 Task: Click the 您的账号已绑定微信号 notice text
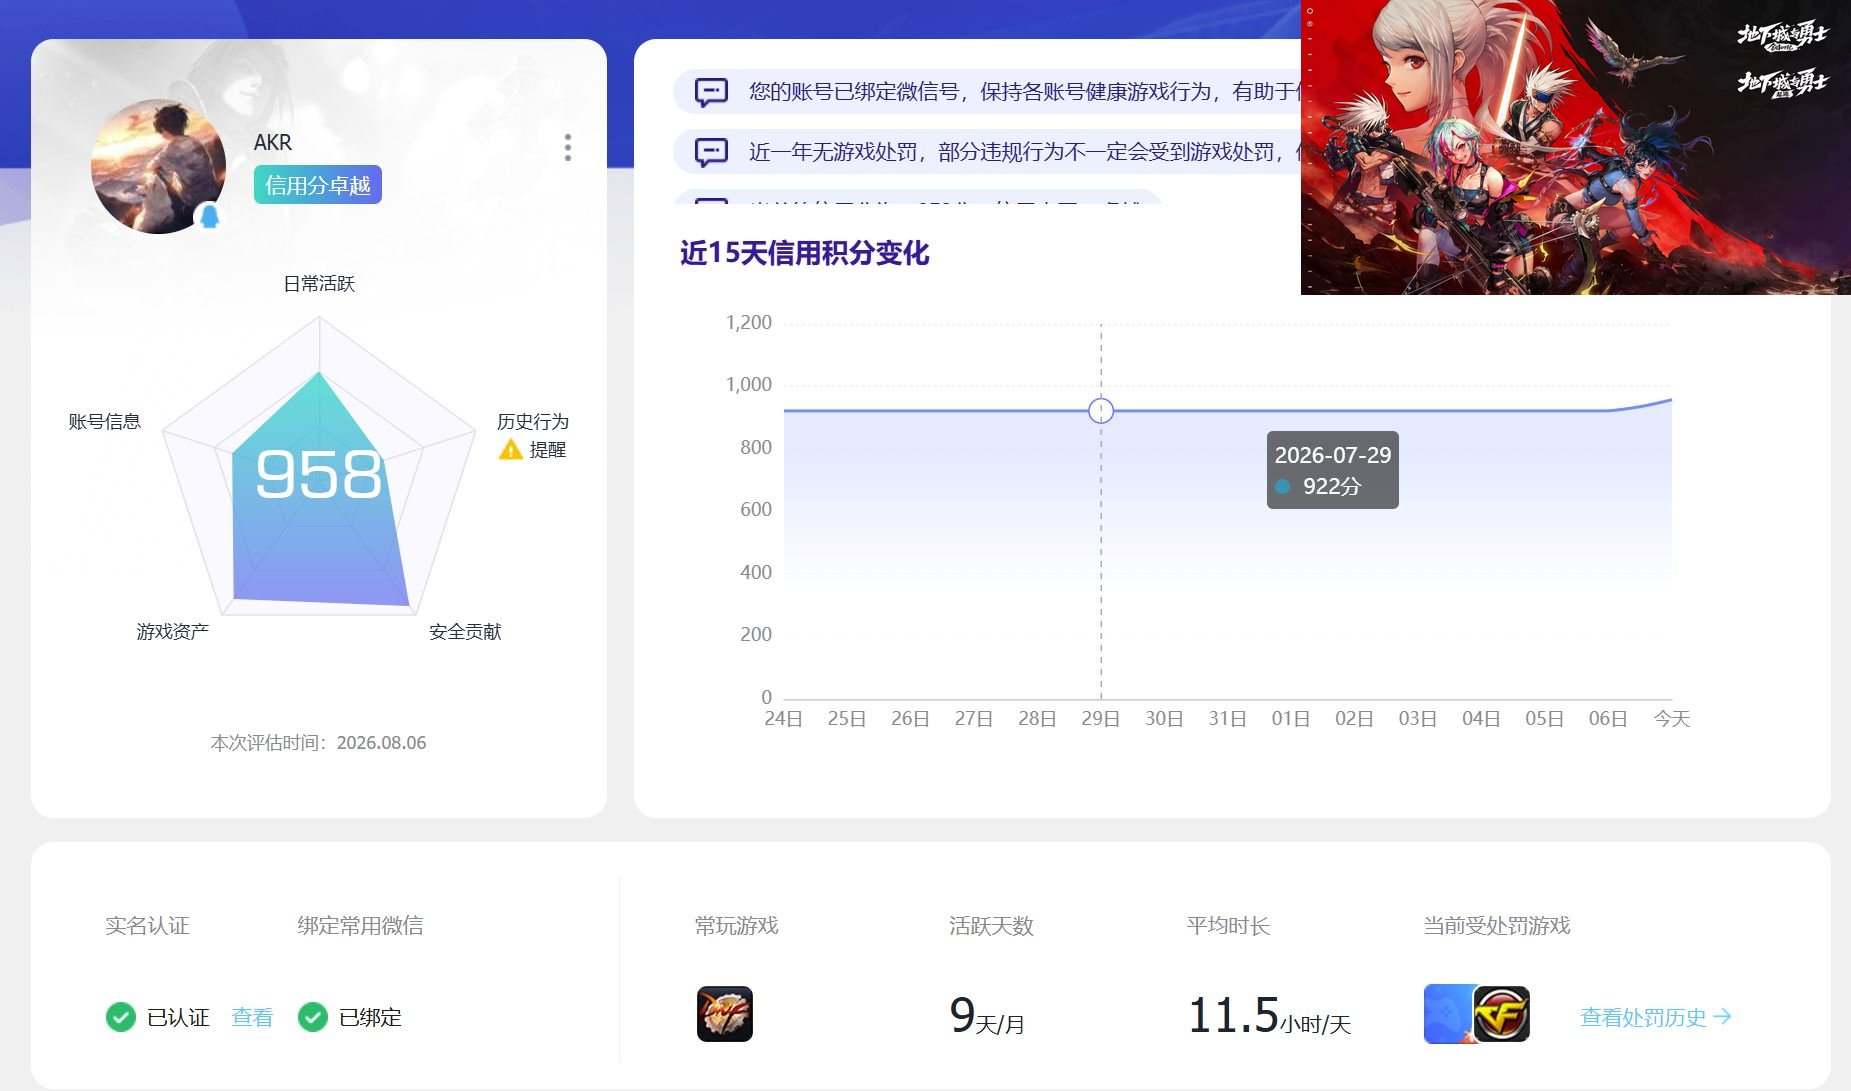coord(1024,92)
